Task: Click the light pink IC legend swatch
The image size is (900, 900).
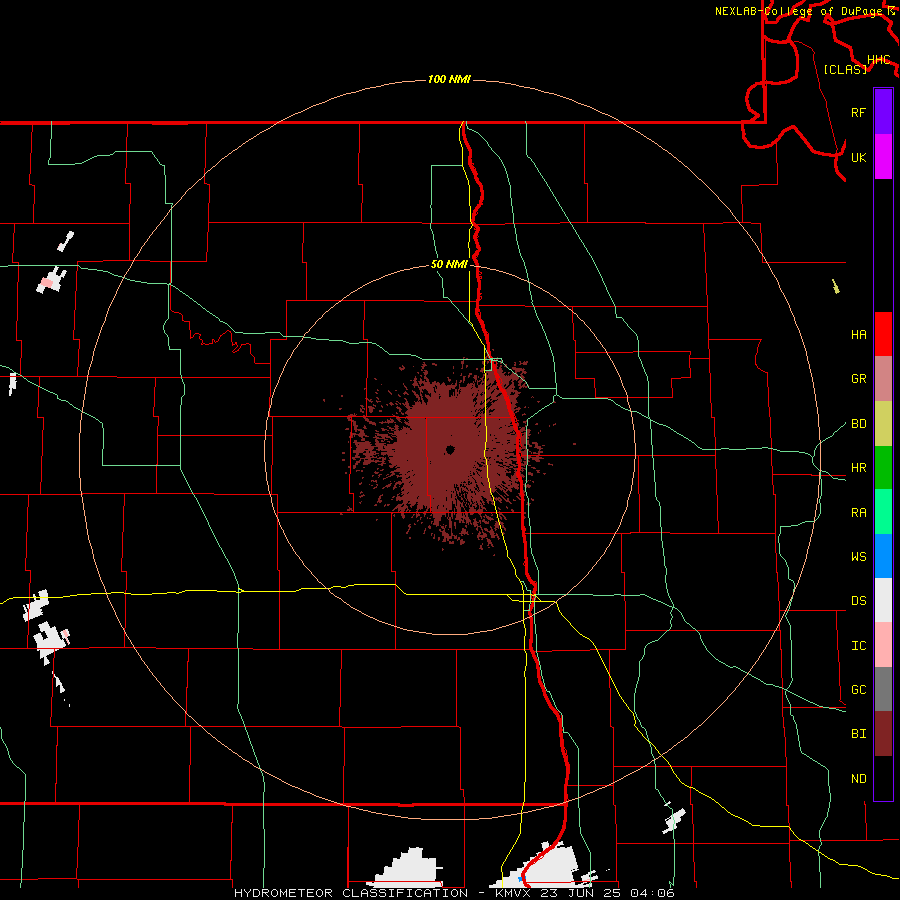Action: tap(883, 645)
